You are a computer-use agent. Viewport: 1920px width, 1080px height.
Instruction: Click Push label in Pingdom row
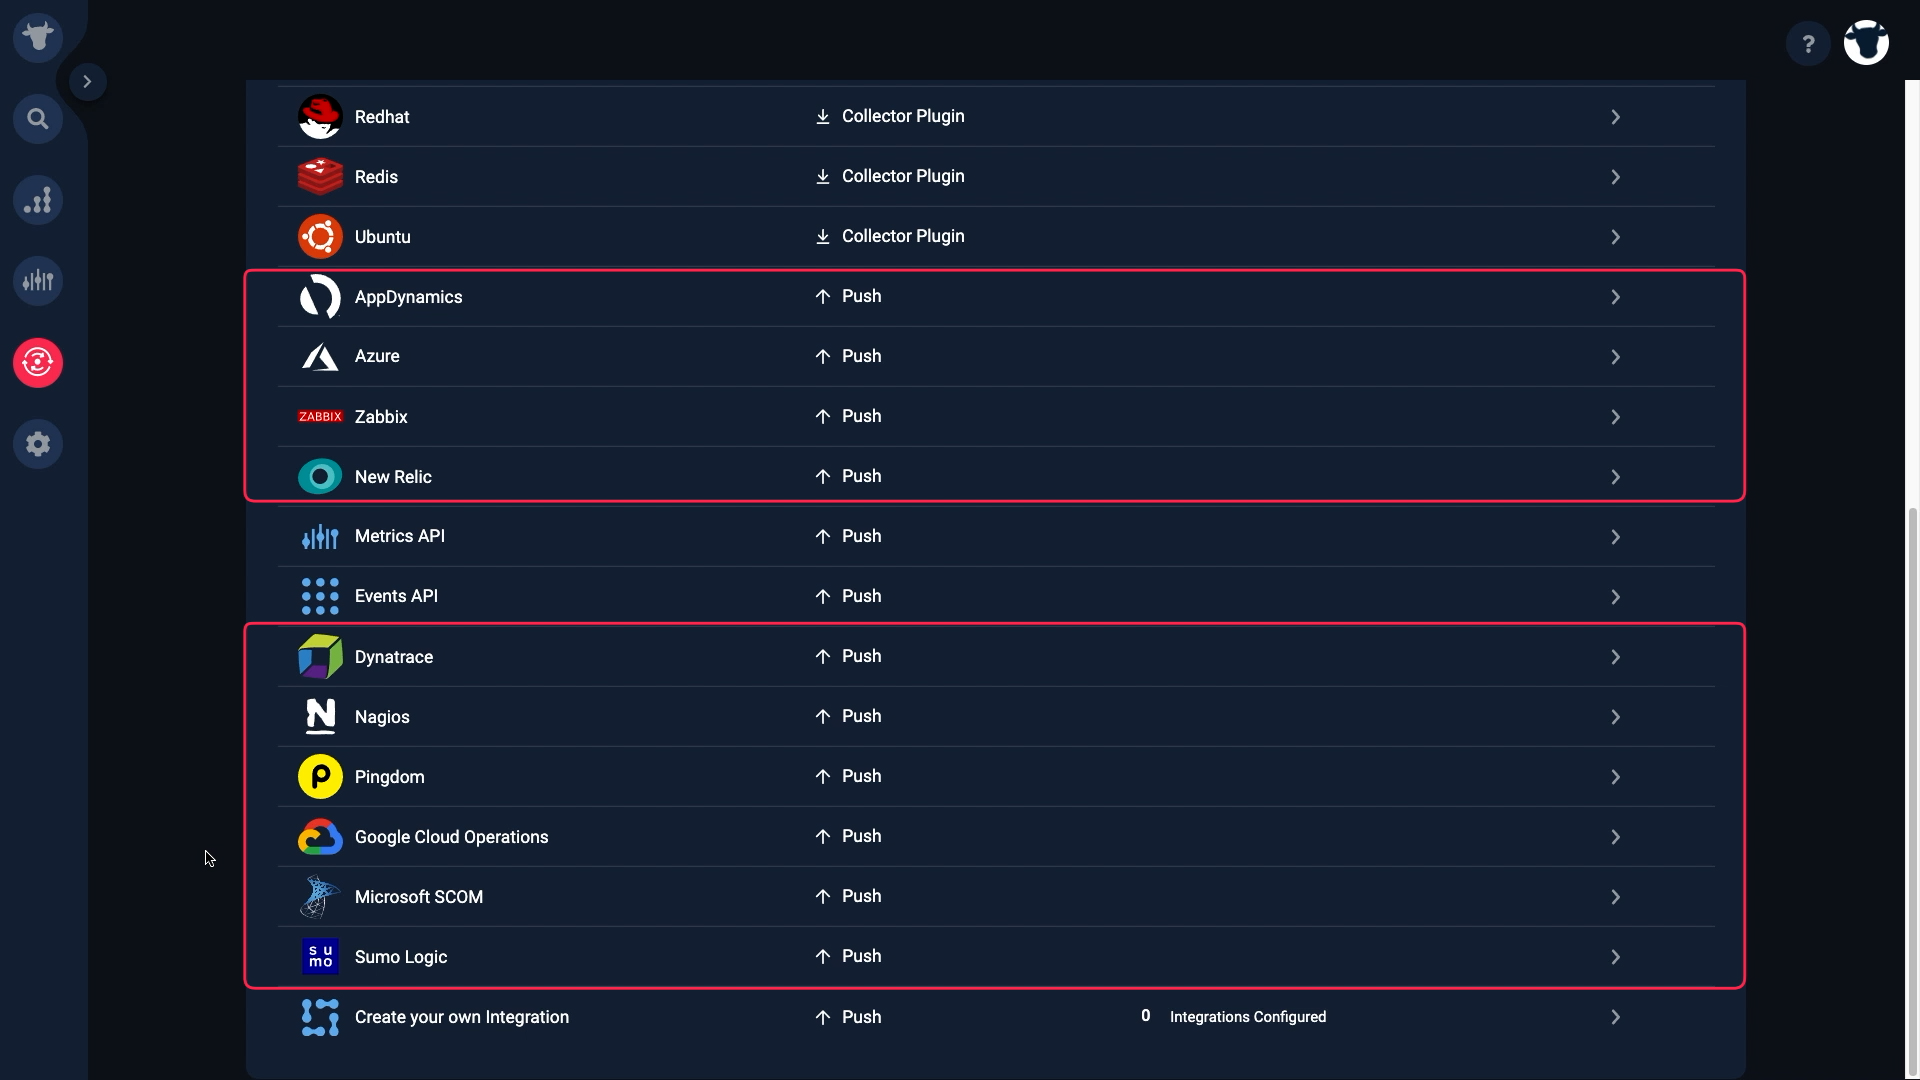(861, 776)
